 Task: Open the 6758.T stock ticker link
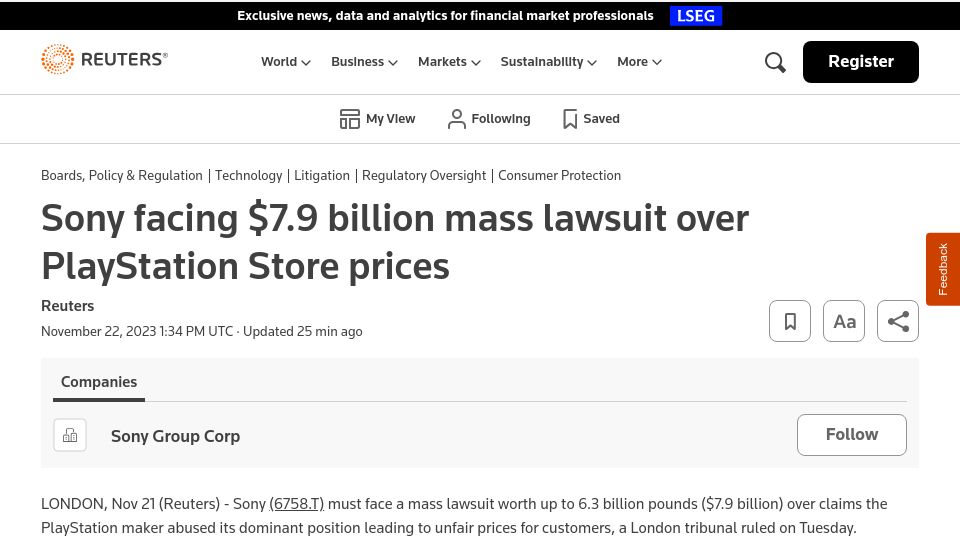pyautogui.click(x=296, y=504)
